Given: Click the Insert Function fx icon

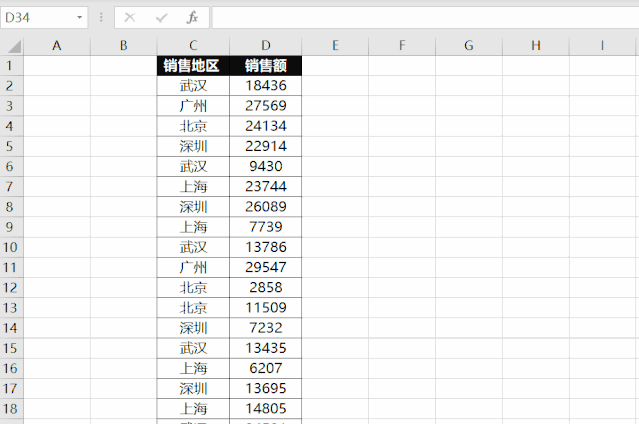Looking at the screenshot, I should (x=192, y=18).
